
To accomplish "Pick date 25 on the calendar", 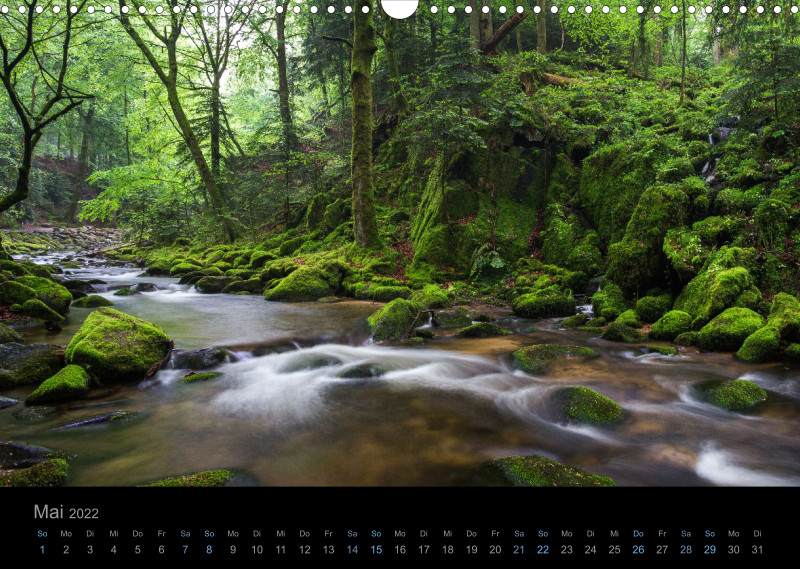I will [614, 550].
